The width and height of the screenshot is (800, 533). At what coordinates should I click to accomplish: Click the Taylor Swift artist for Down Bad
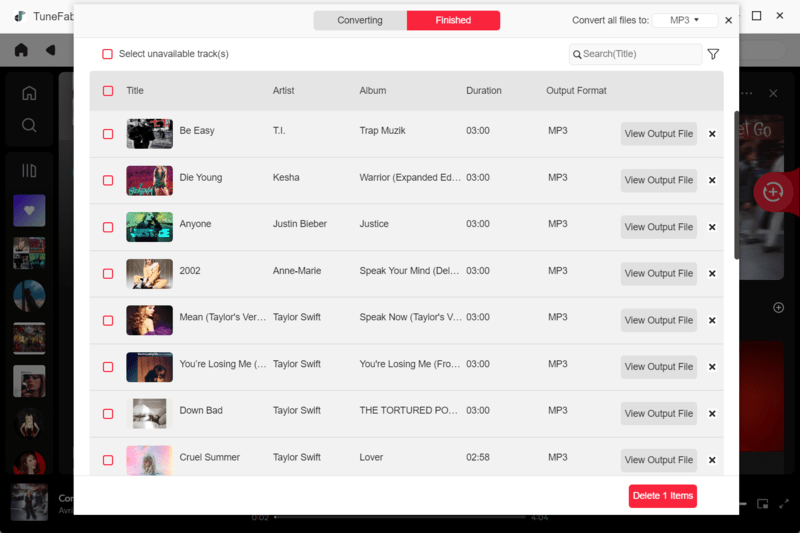[x=296, y=411]
